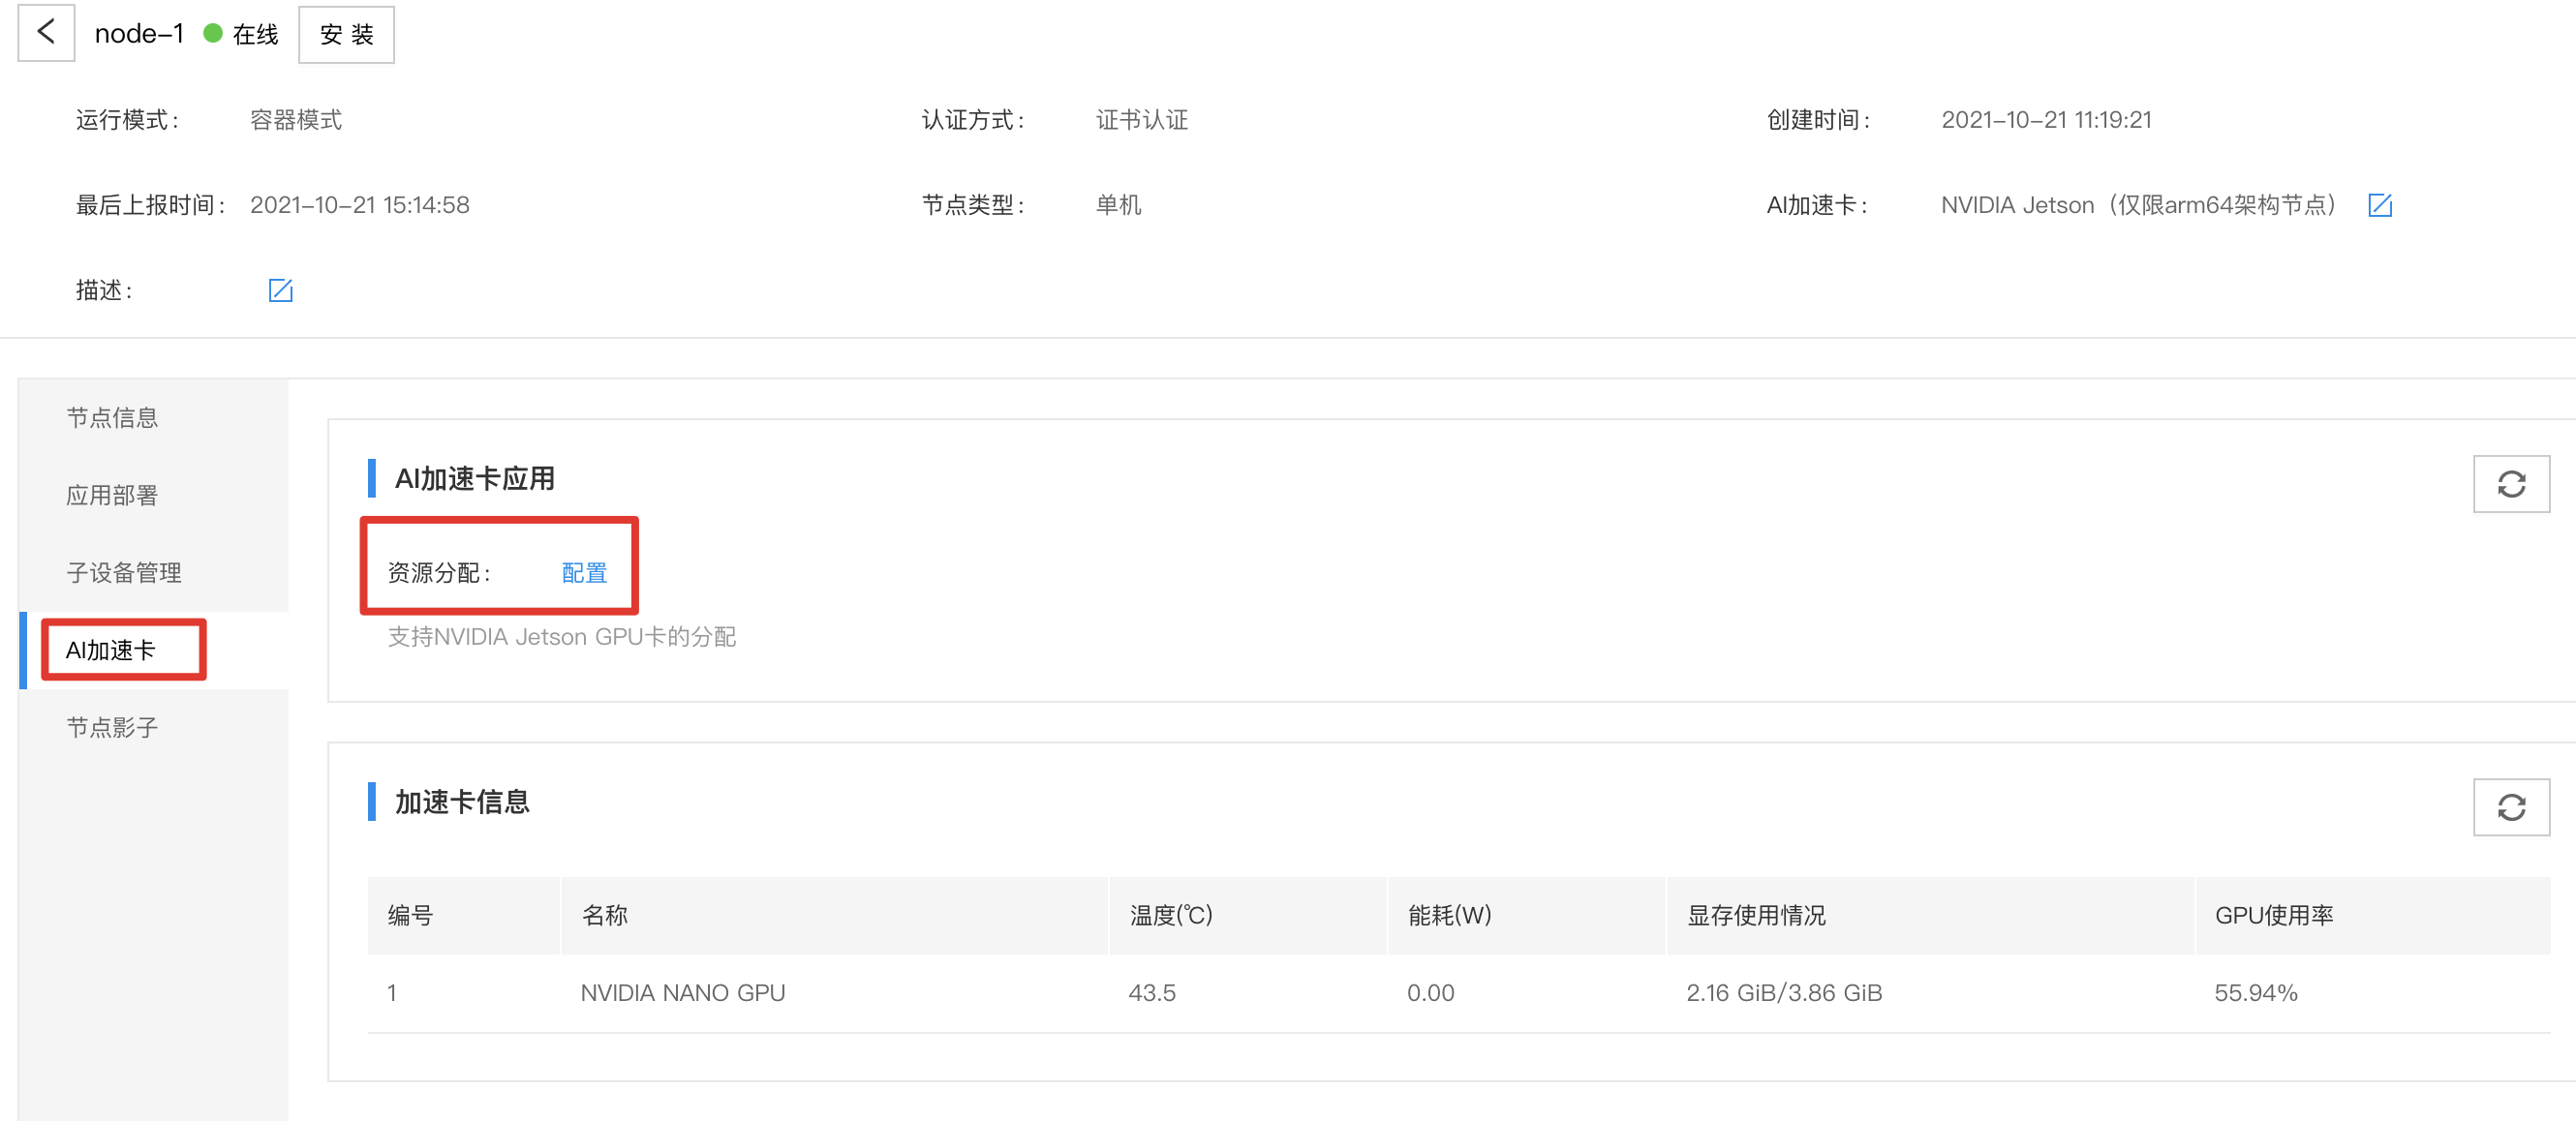Click the 容器模式 run mode value

pos(296,120)
